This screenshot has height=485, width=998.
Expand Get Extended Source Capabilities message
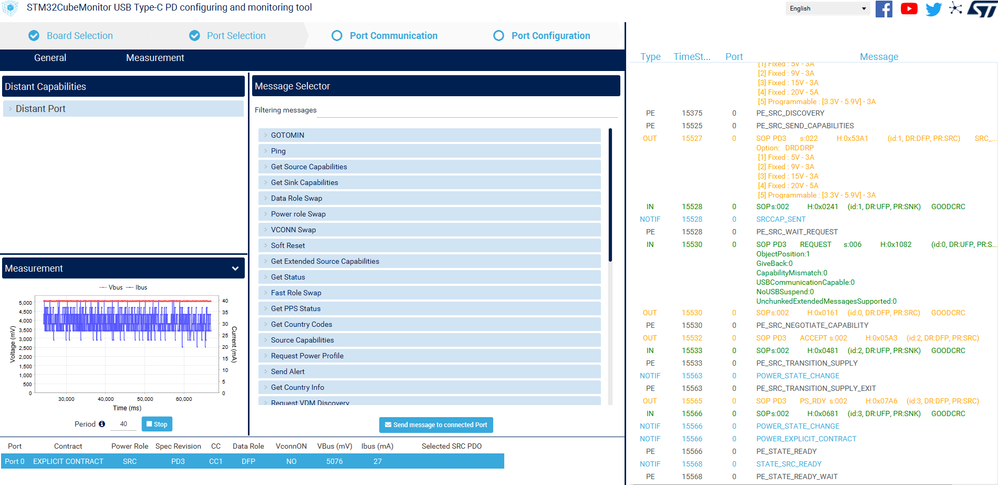coord(430,262)
